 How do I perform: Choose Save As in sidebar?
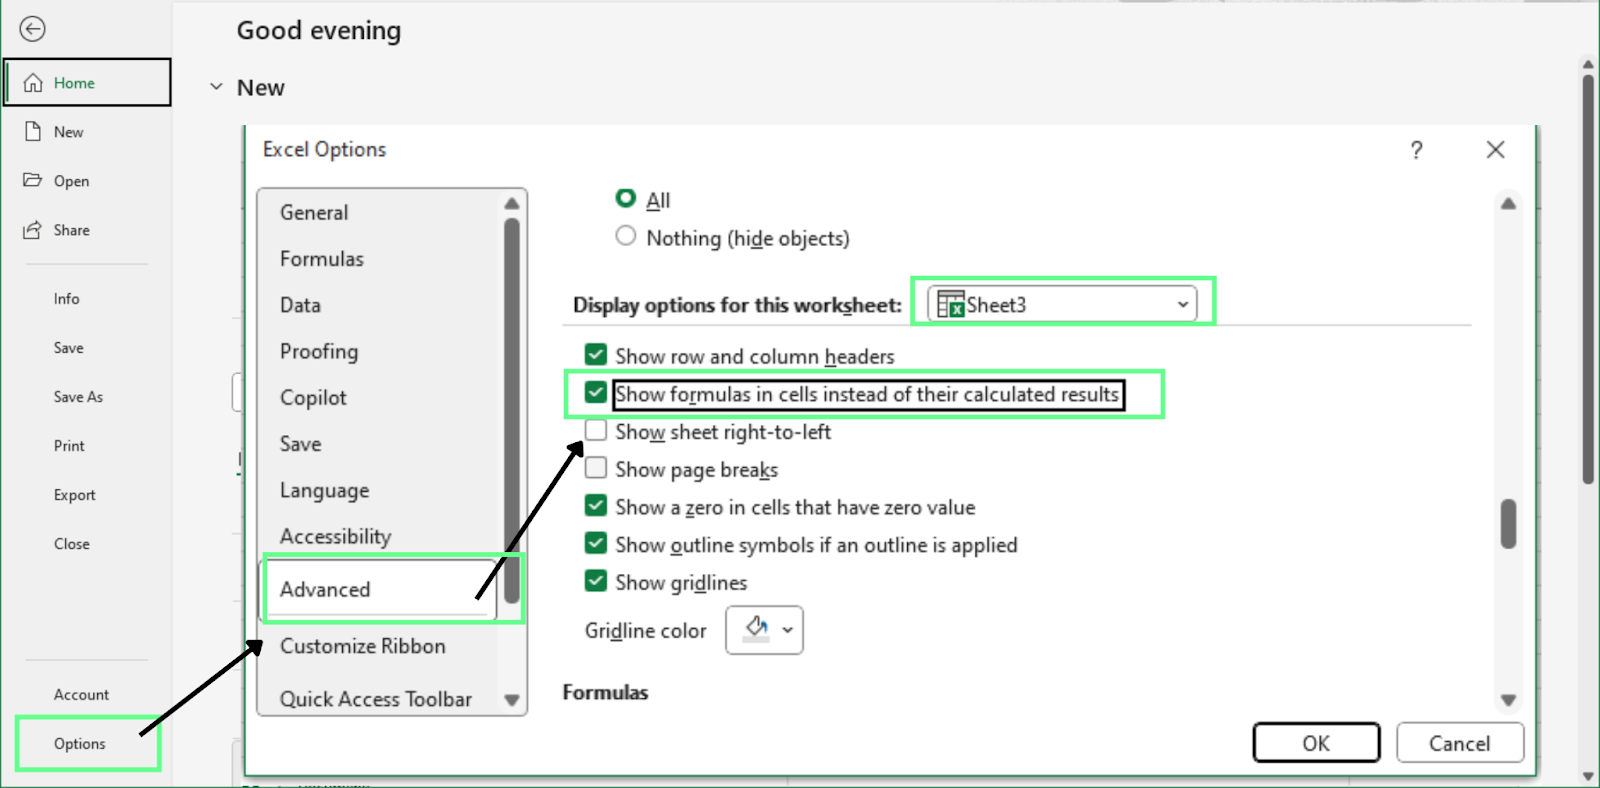(78, 396)
